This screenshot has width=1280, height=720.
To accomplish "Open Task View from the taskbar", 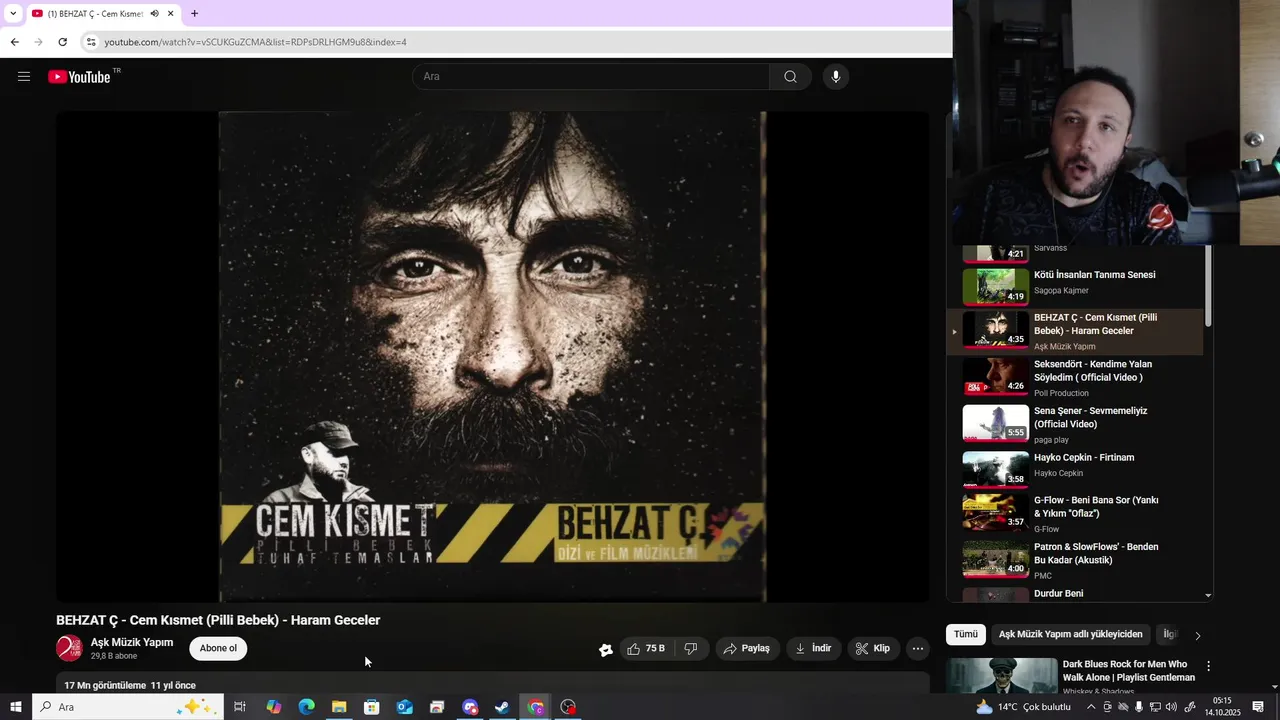I will 240,707.
